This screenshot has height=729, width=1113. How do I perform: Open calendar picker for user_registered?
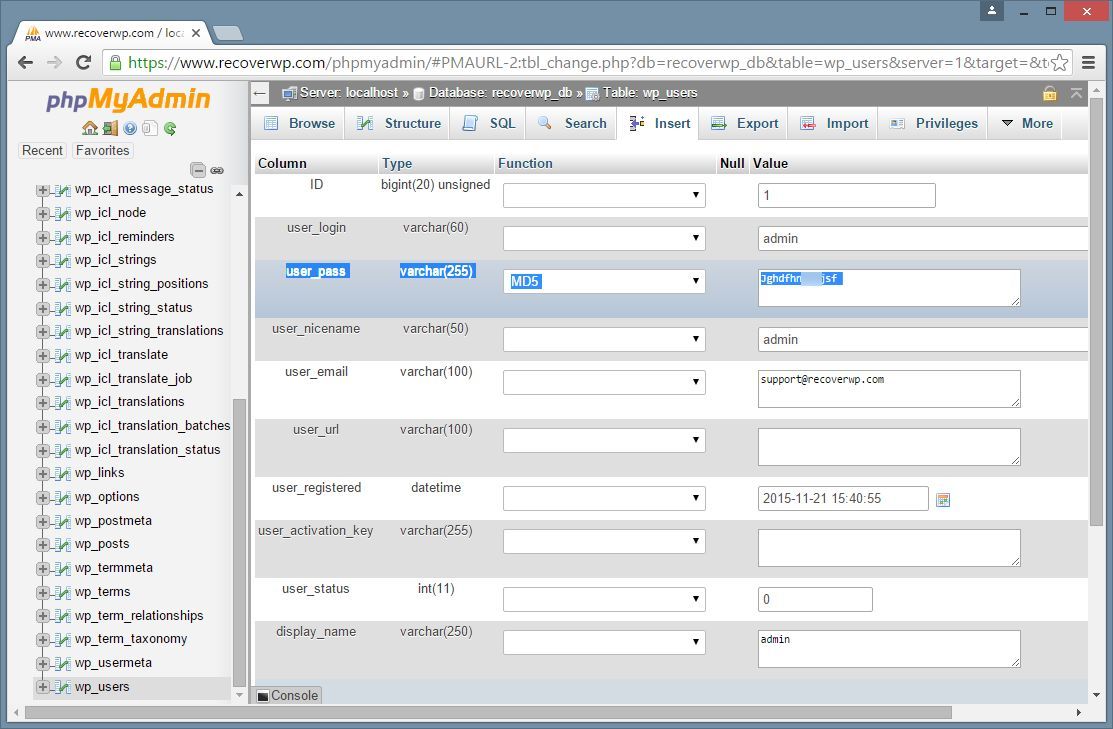[943, 500]
